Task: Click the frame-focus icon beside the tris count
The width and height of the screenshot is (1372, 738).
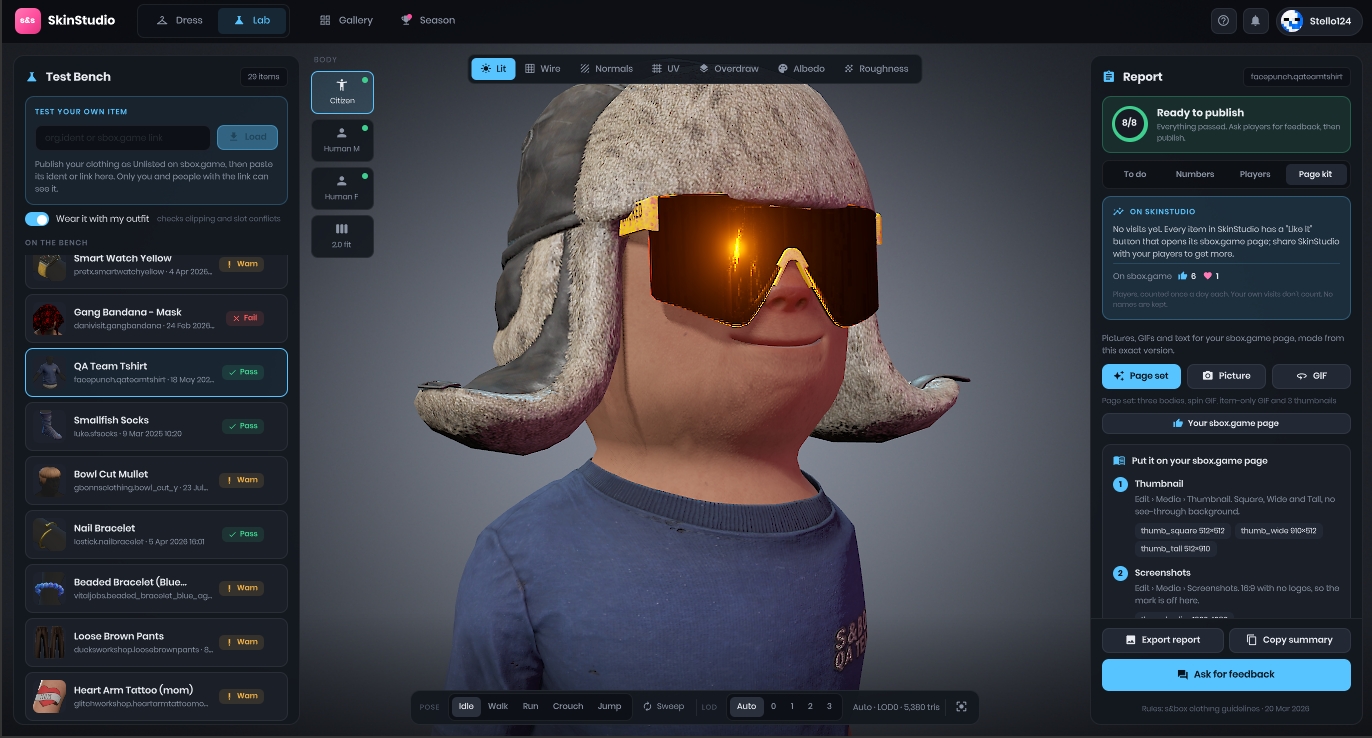Action: 961,706
